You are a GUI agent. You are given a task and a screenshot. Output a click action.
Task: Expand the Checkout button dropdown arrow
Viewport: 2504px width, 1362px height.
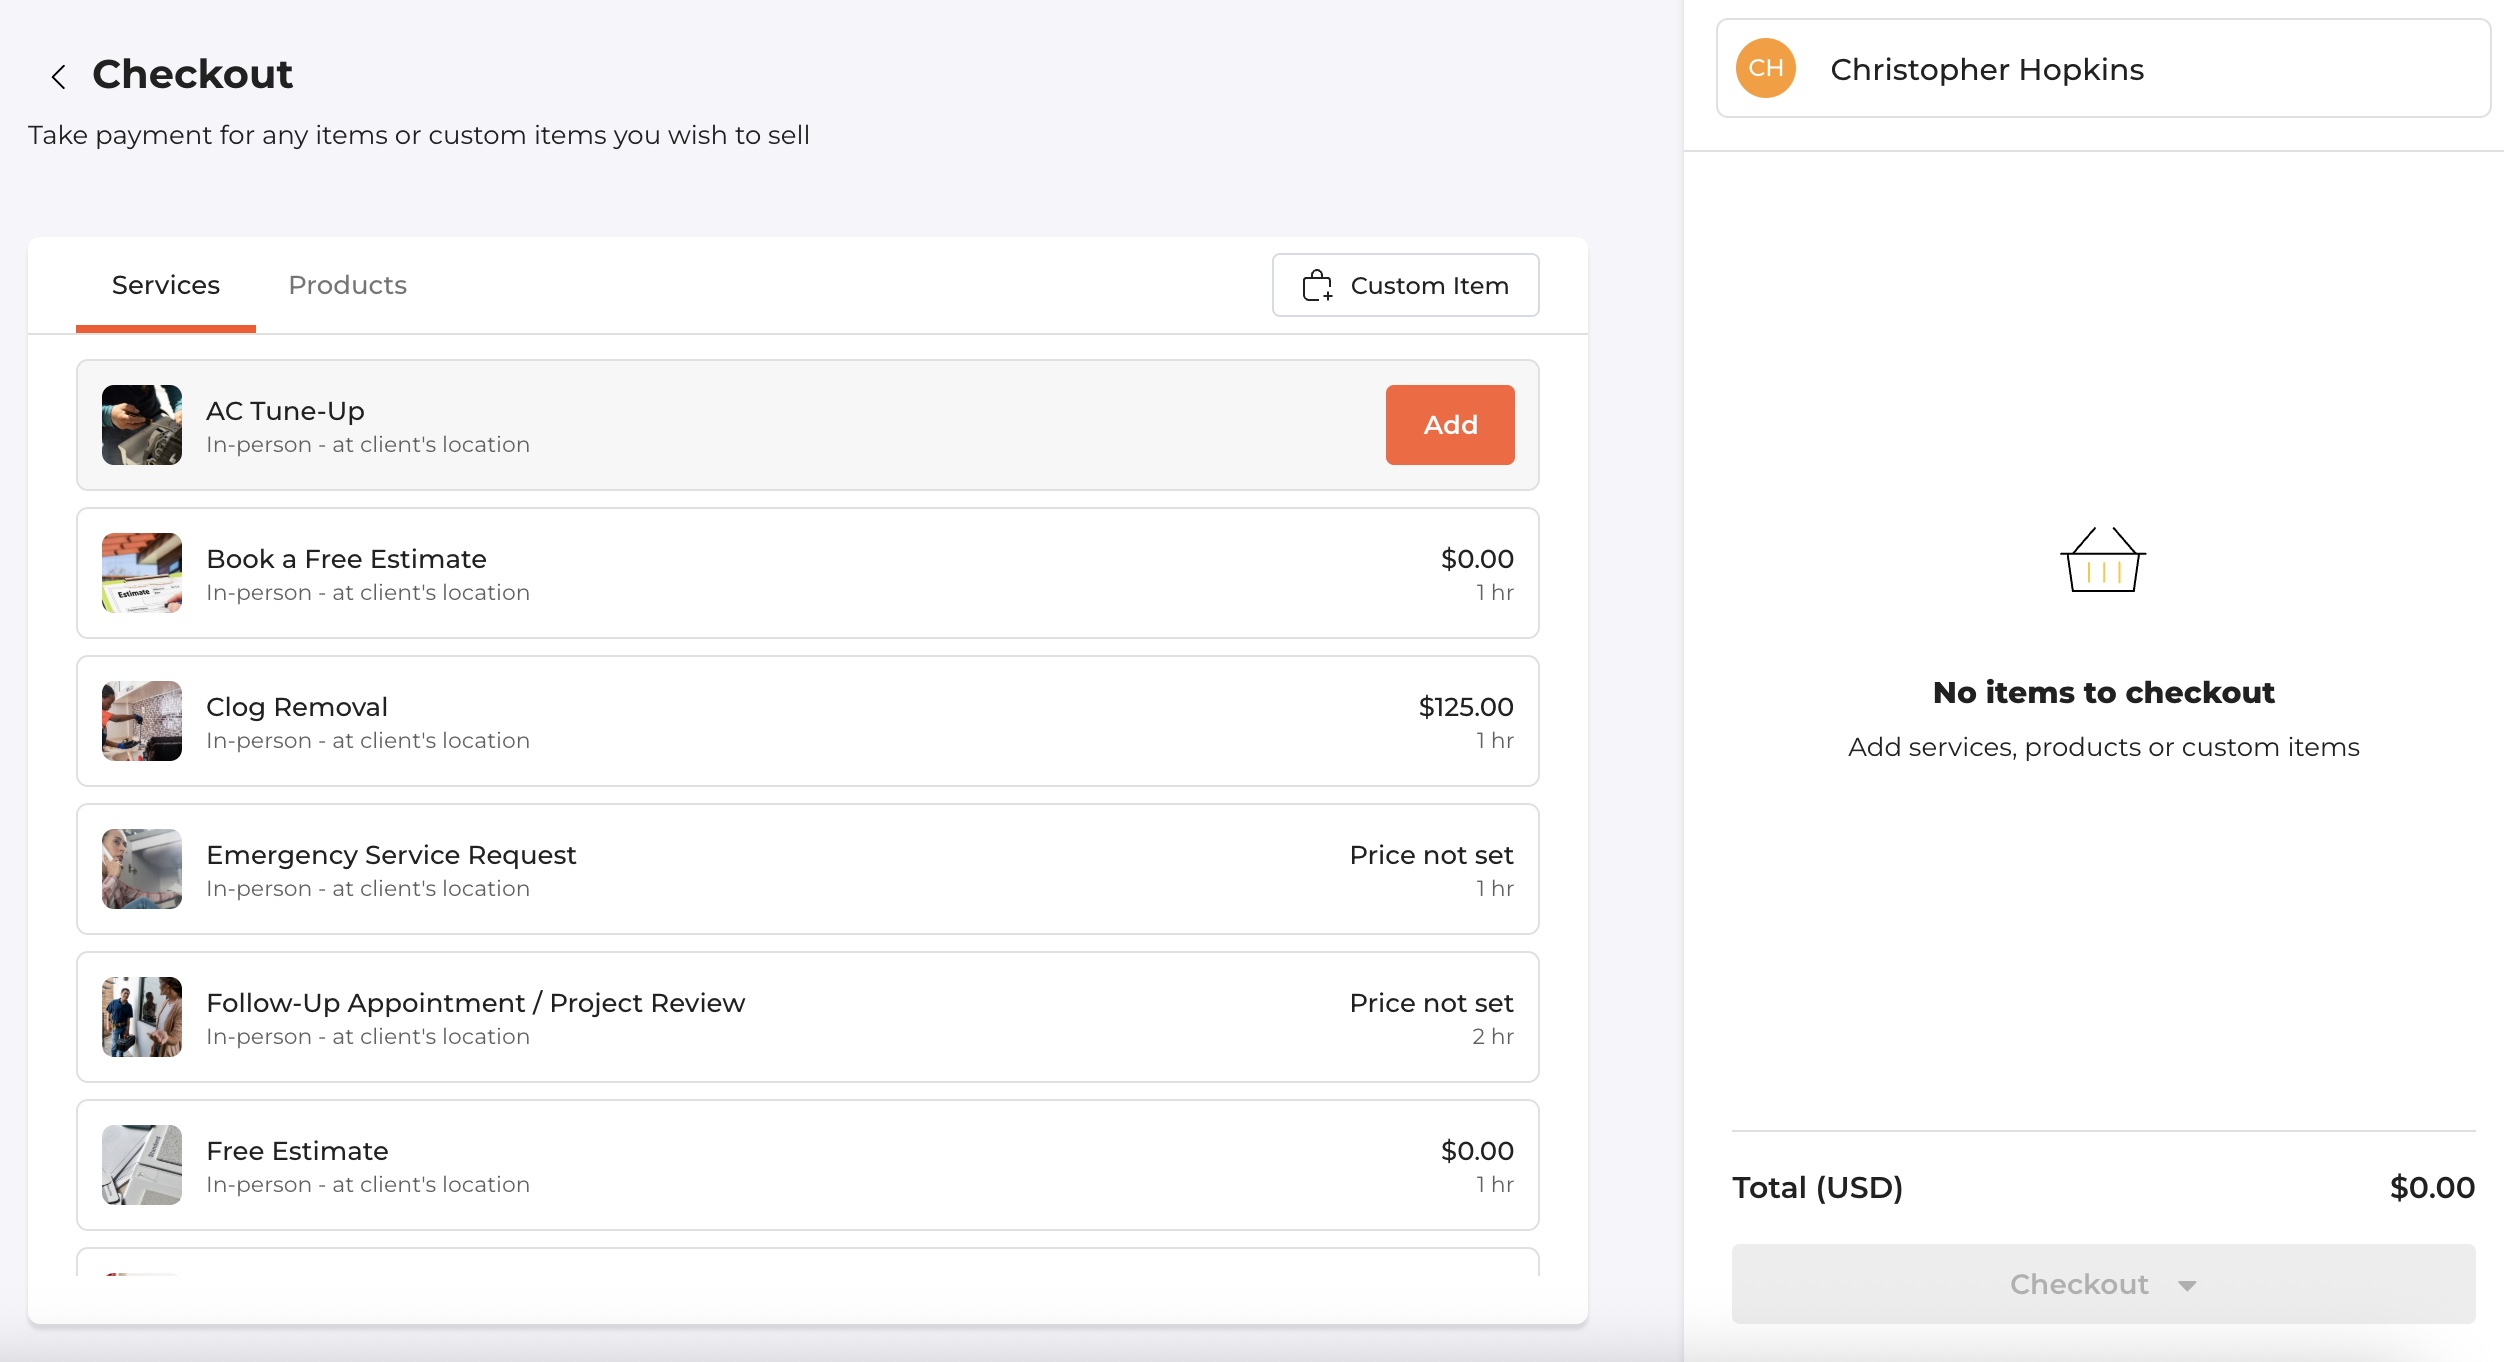[x=2187, y=1286]
